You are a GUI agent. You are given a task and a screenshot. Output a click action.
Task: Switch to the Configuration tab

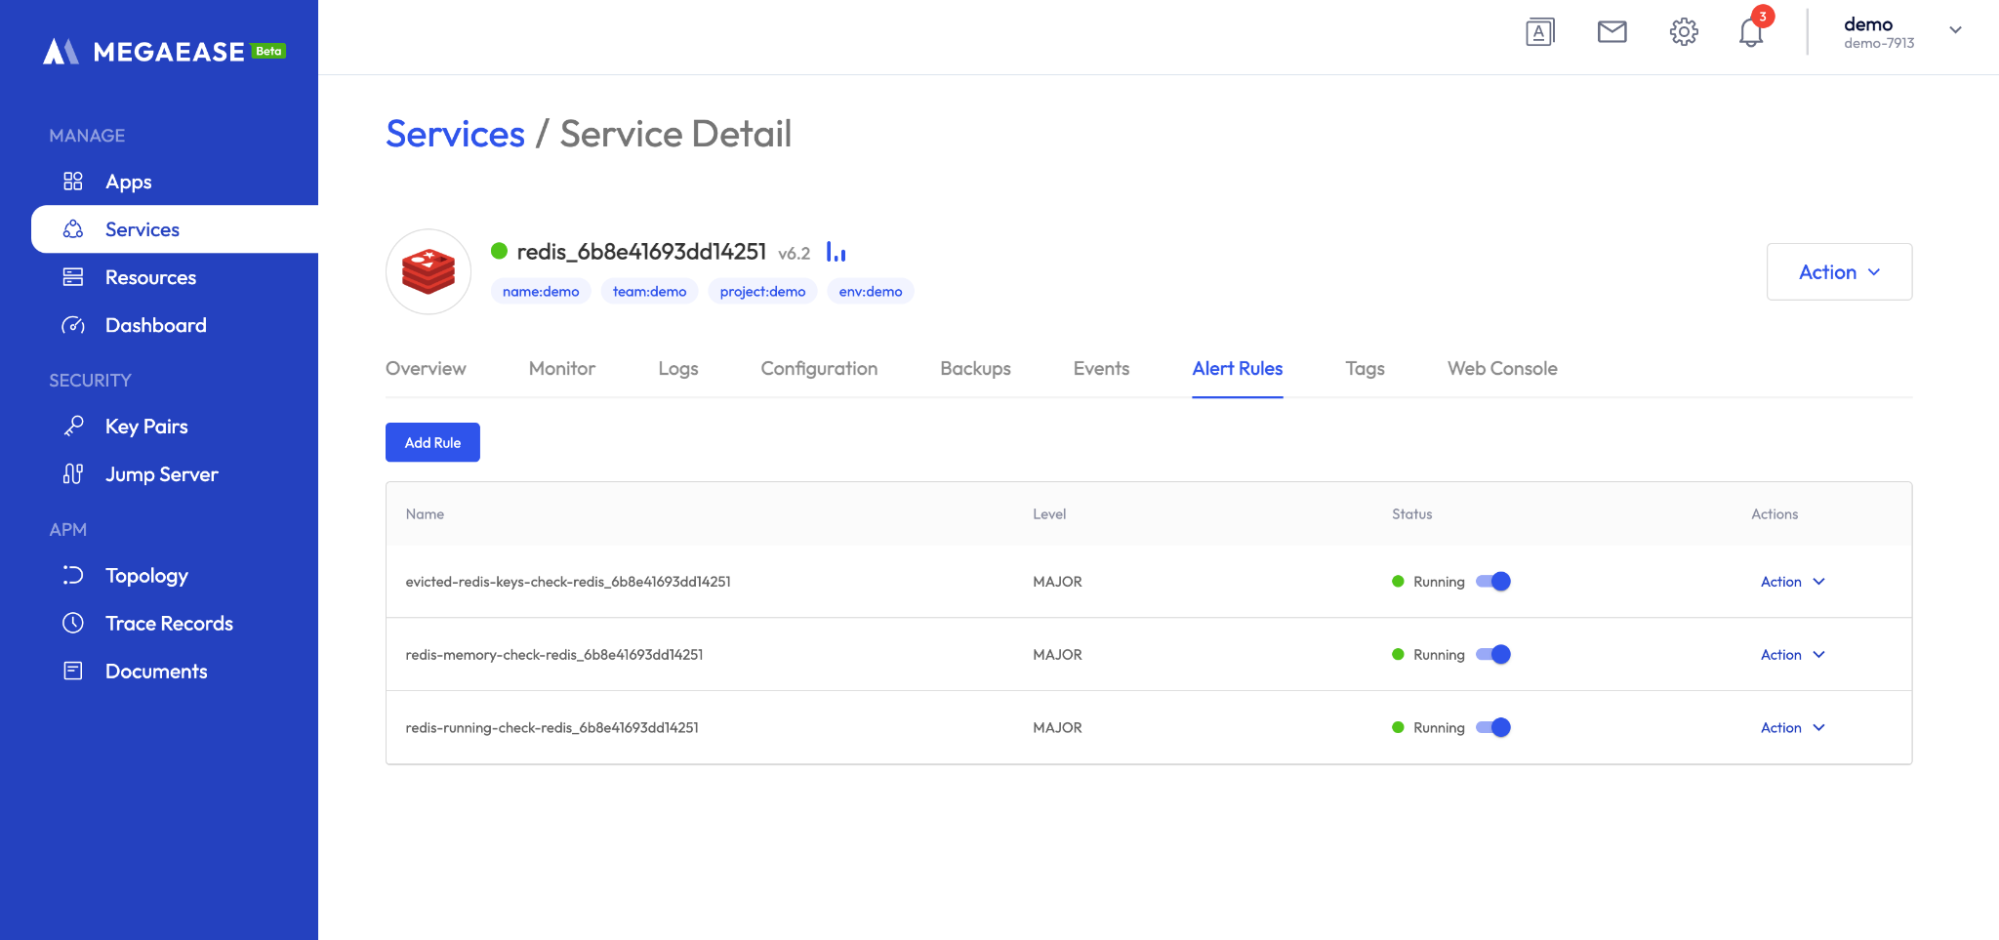819,368
